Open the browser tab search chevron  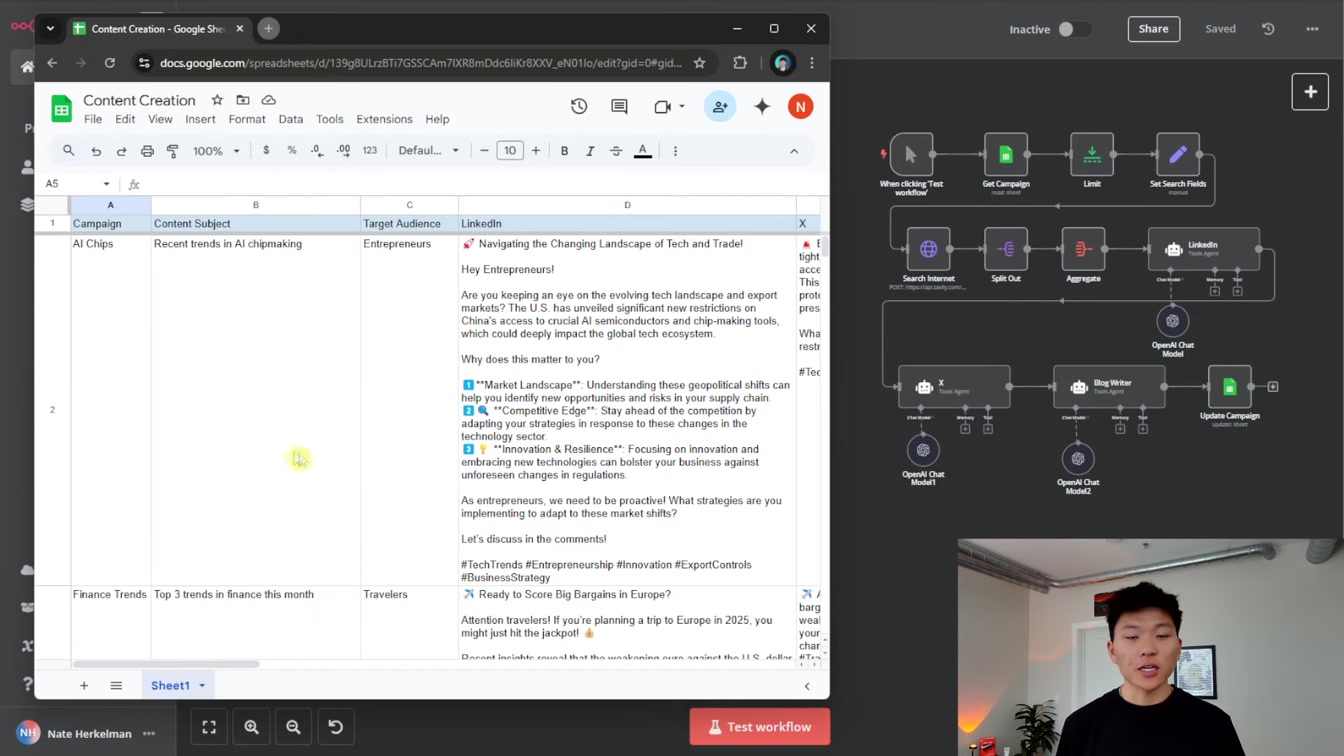click(x=50, y=29)
